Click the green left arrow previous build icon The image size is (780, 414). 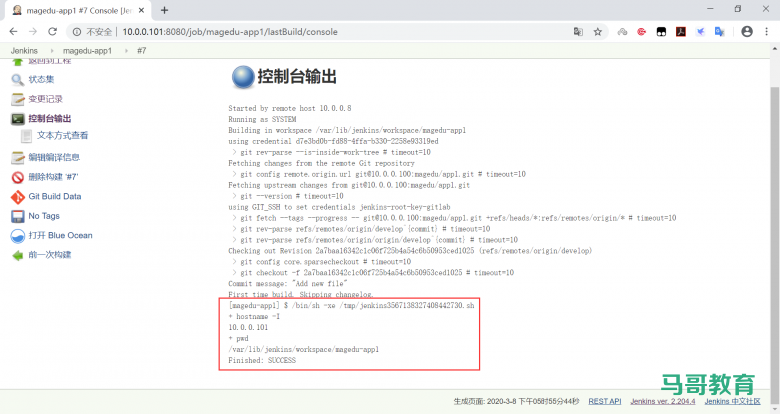[17, 255]
